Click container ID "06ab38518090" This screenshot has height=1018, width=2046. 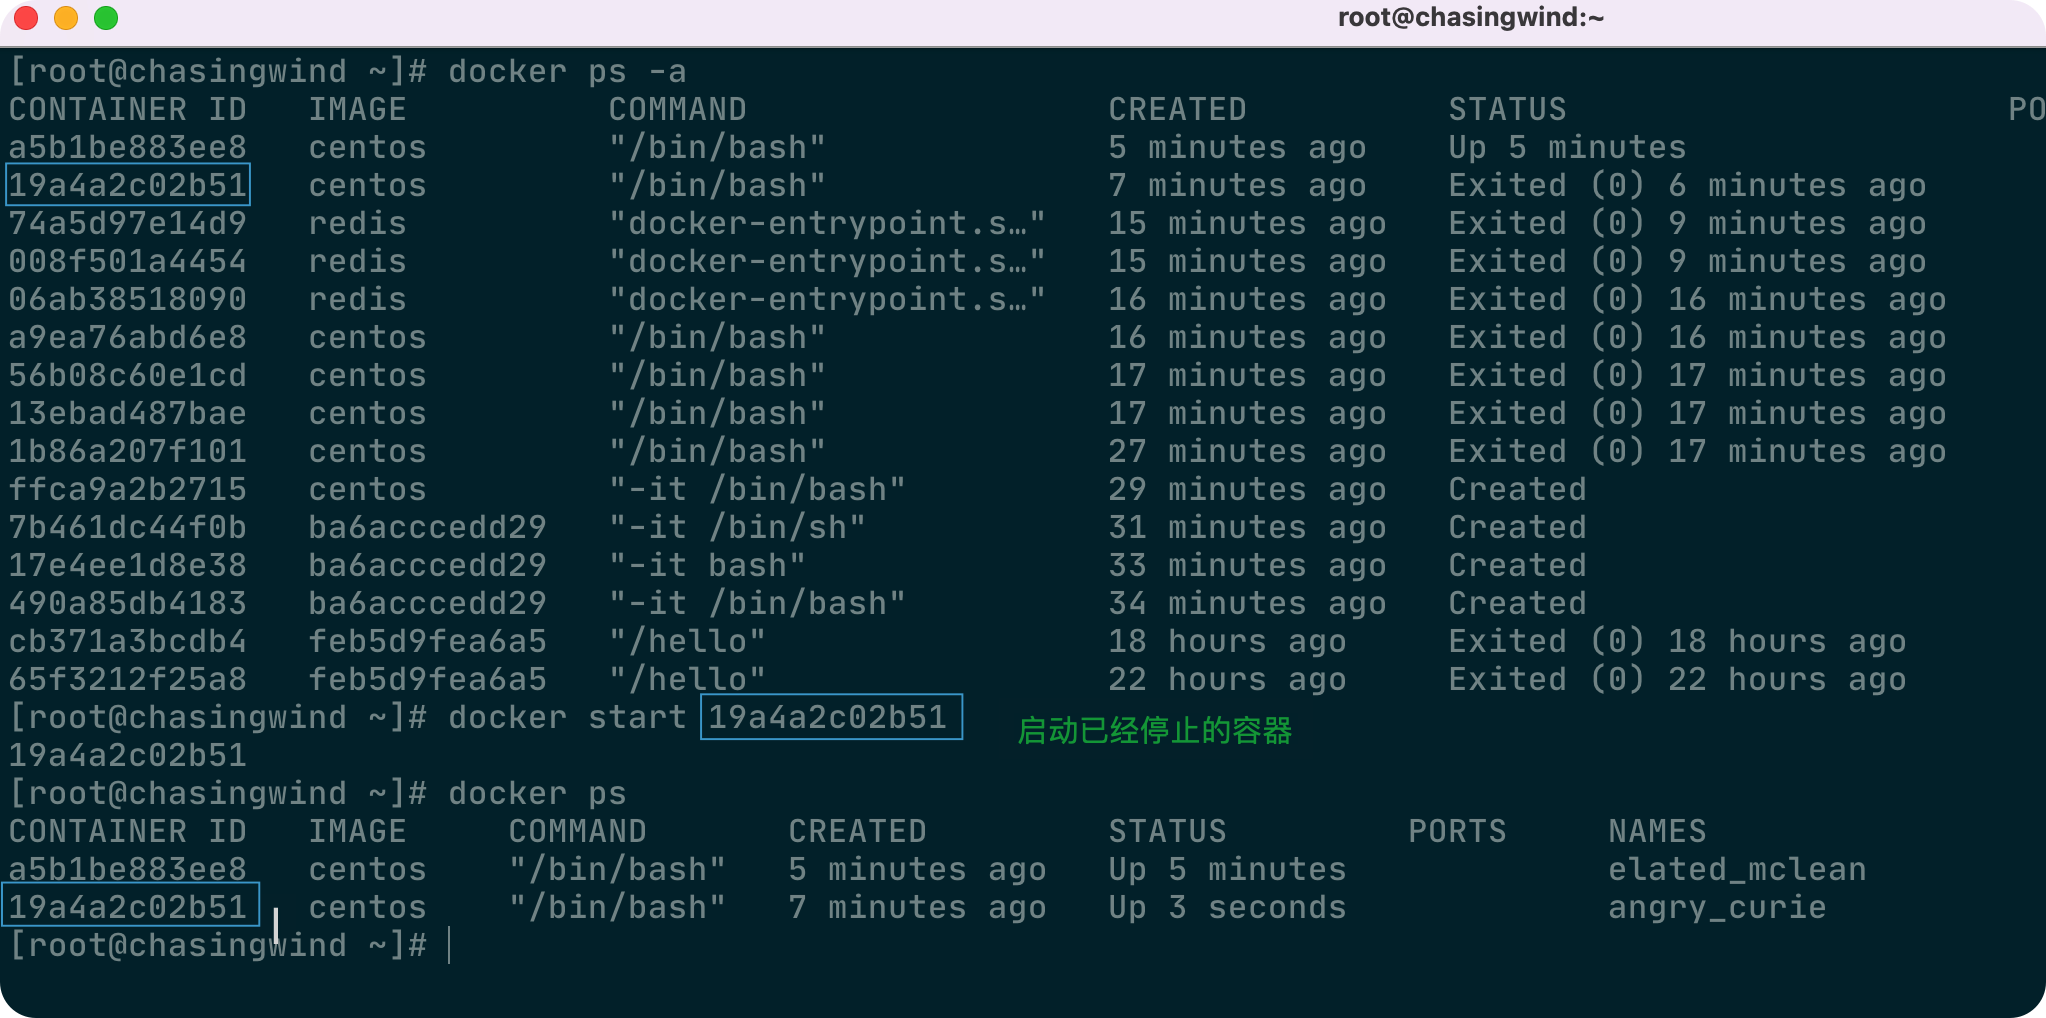[128, 299]
